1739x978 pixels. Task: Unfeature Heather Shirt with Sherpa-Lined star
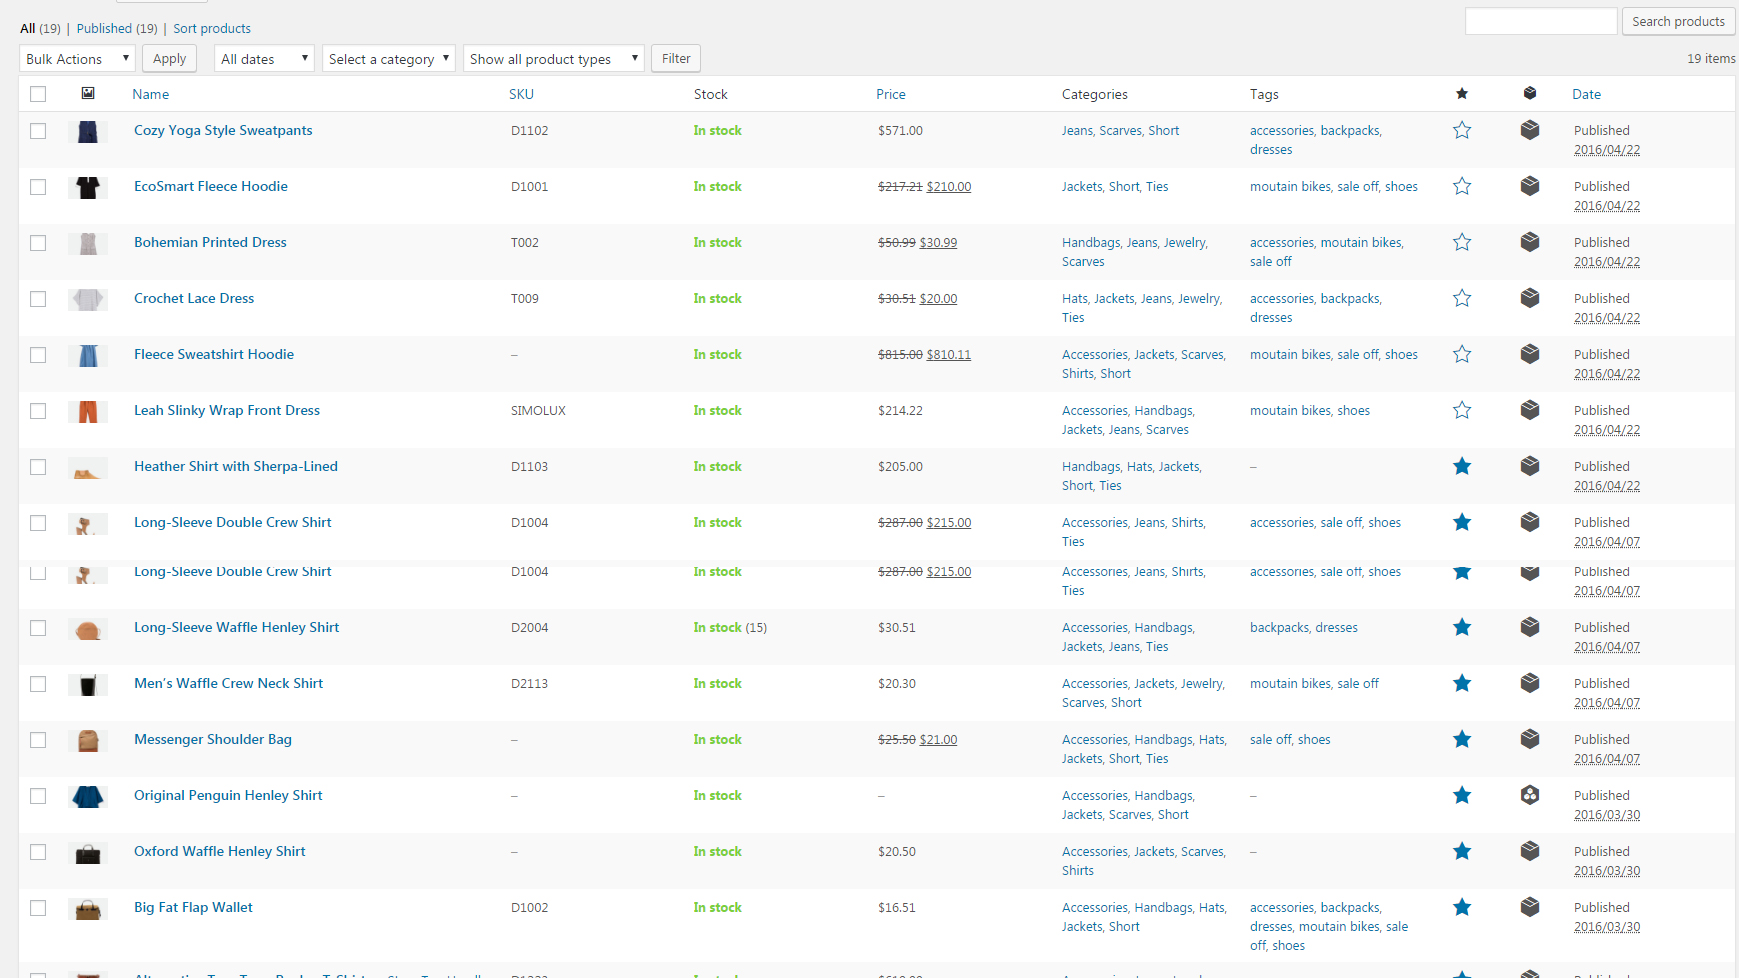[1462, 466]
